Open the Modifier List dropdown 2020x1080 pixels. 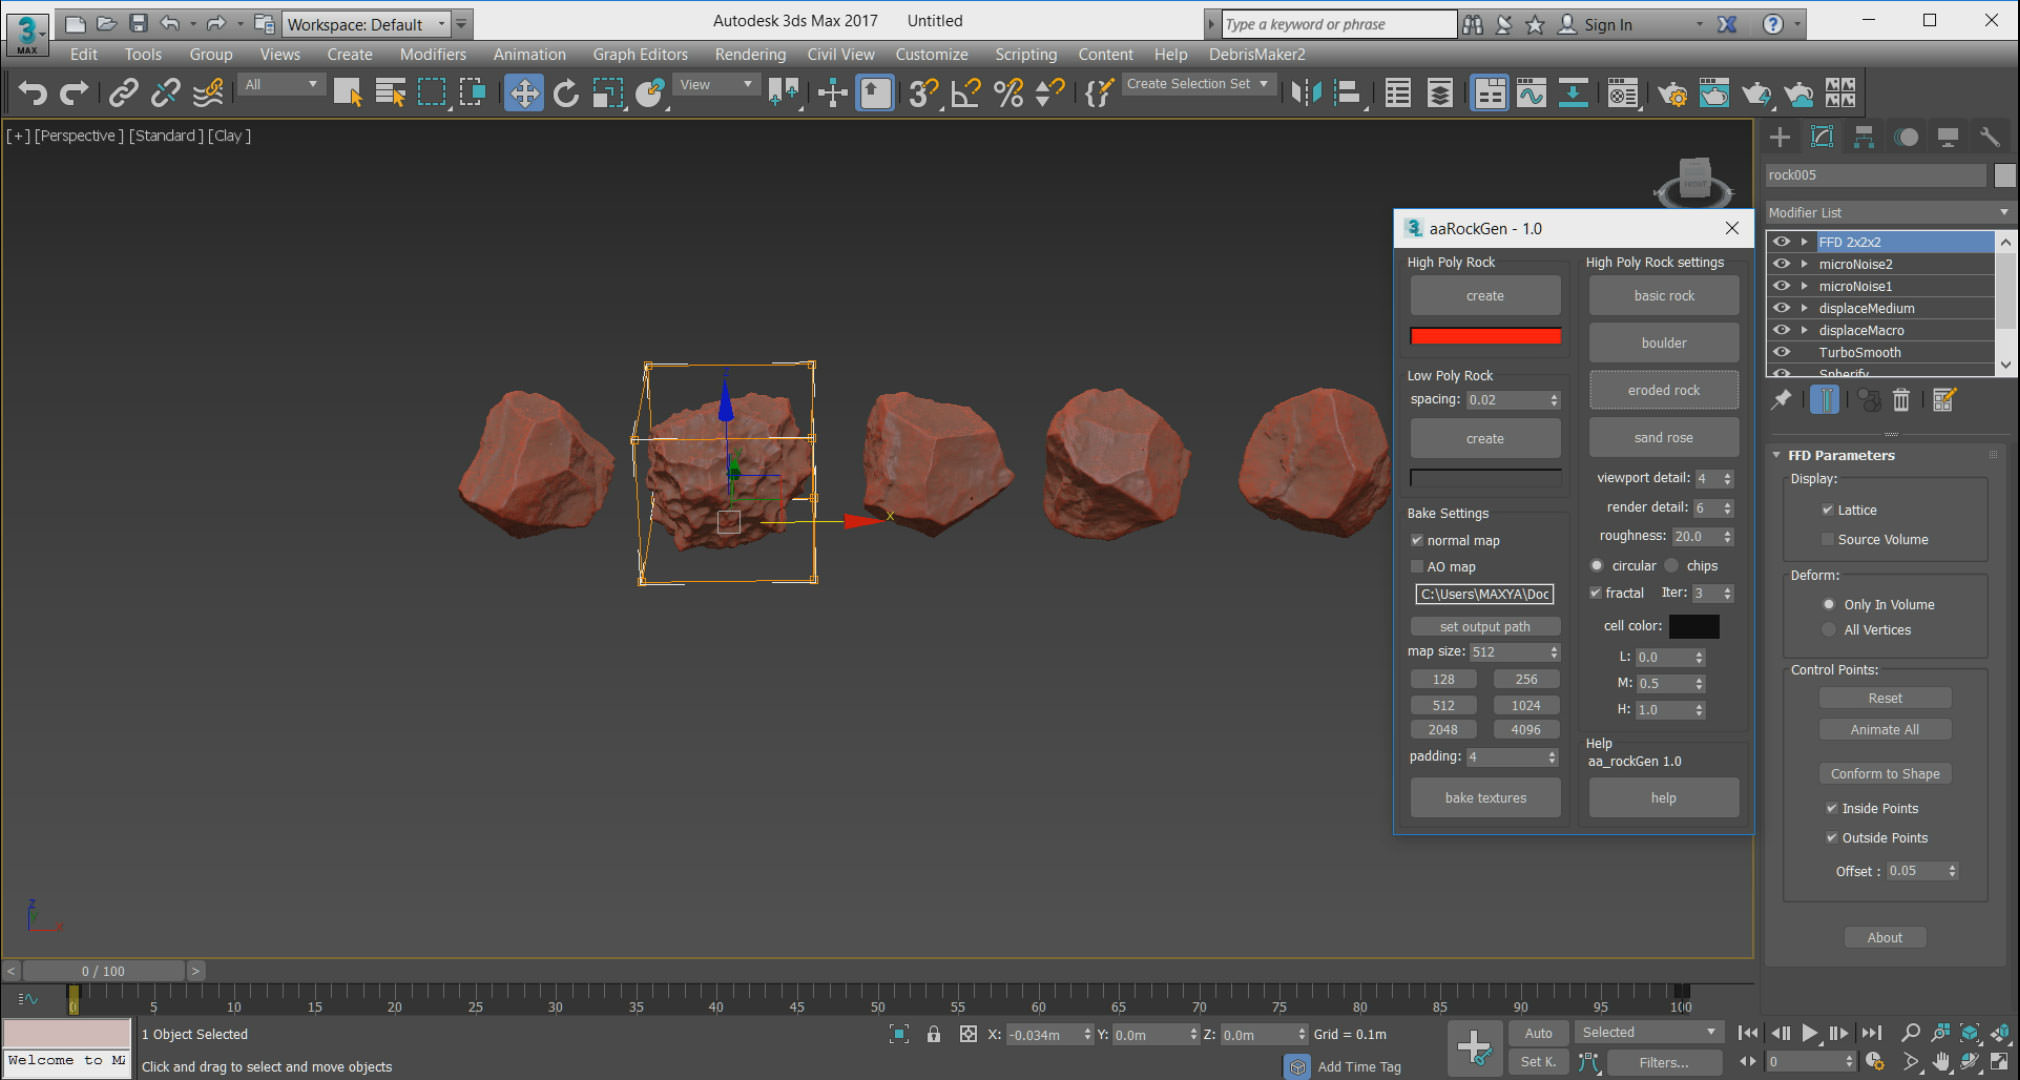[x=1889, y=212]
